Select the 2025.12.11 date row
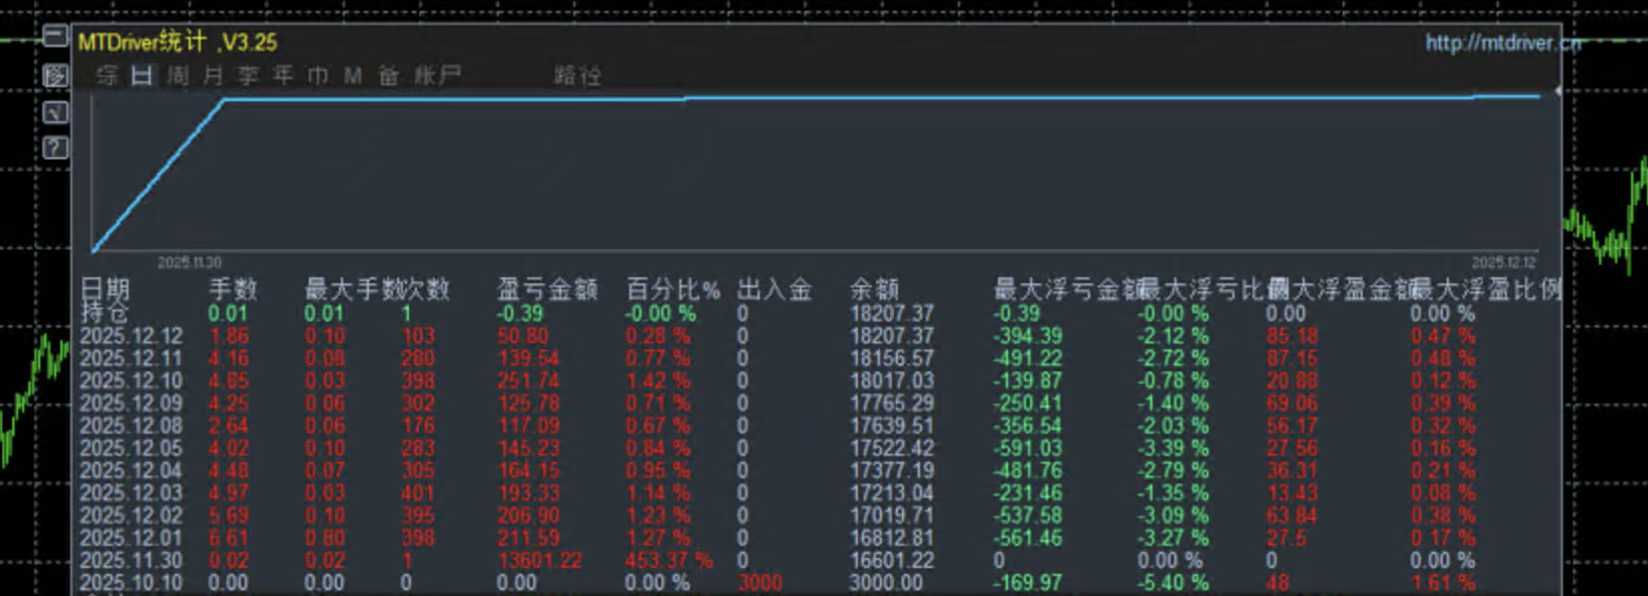 (x=131, y=358)
